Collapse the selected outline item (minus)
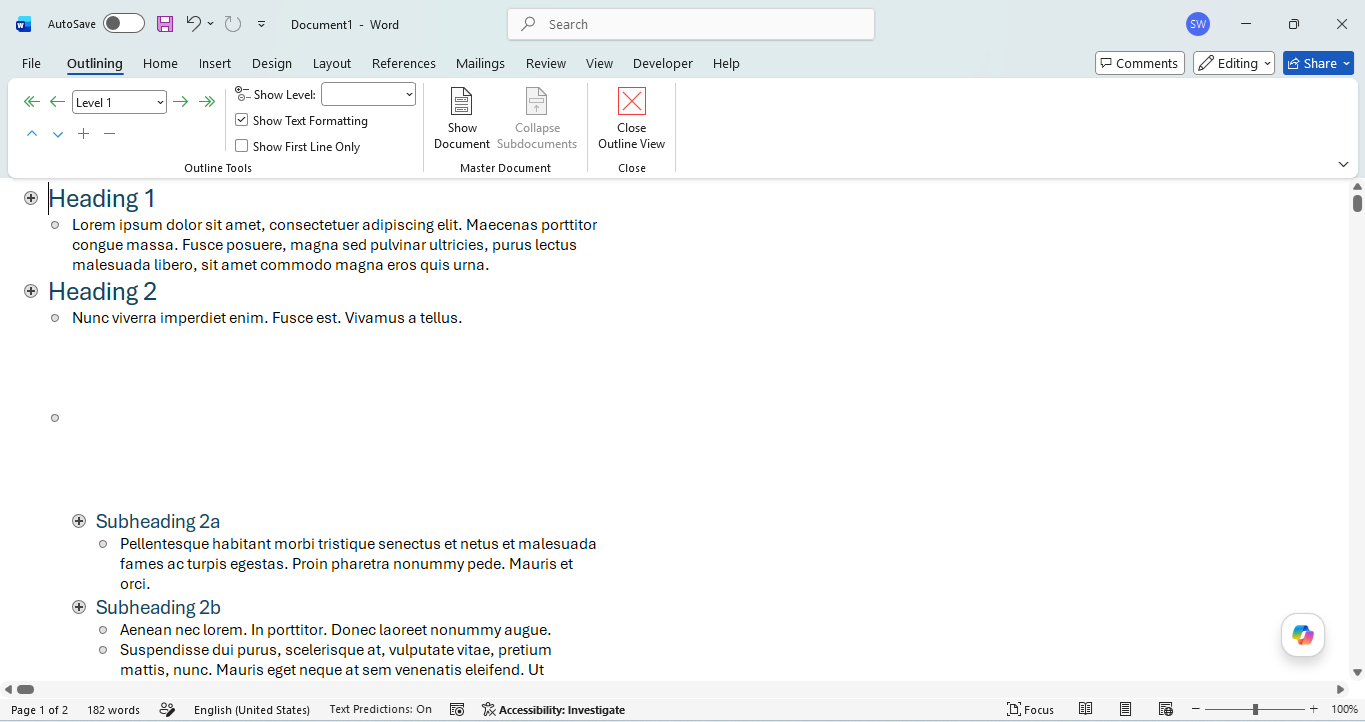This screenshot has height=722, width=1365. [110, 134]
